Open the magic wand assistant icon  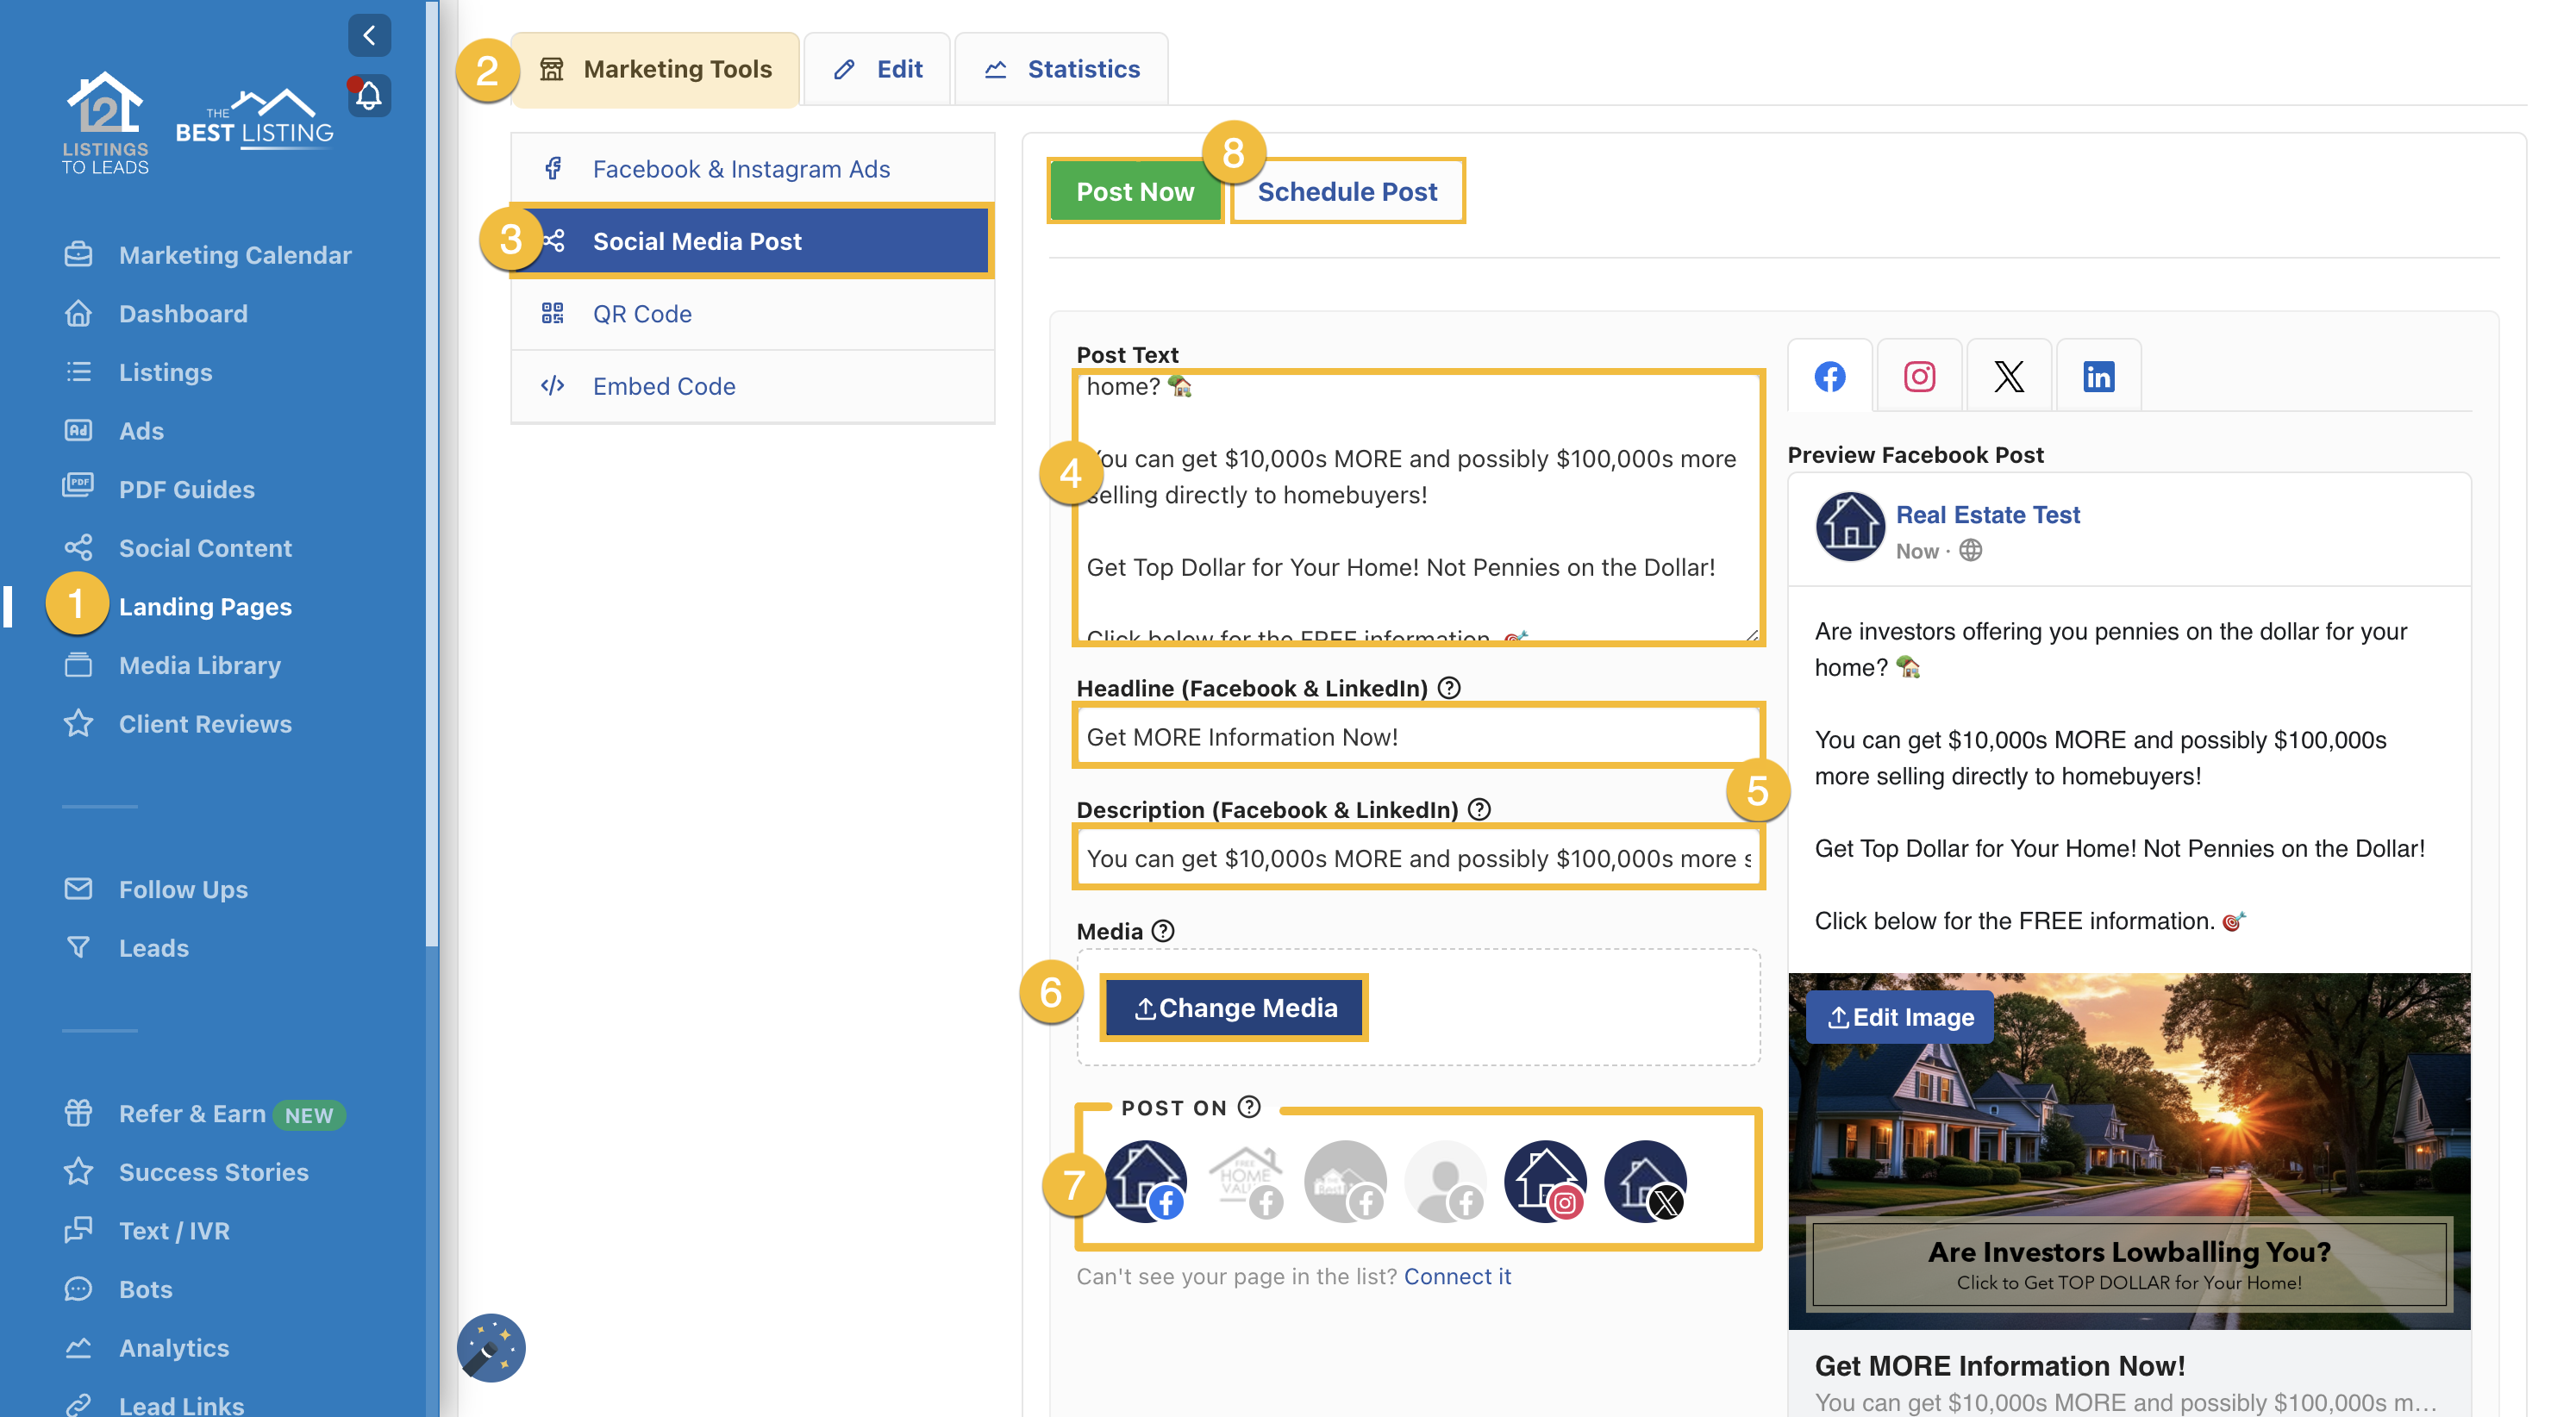point(491,1347)
